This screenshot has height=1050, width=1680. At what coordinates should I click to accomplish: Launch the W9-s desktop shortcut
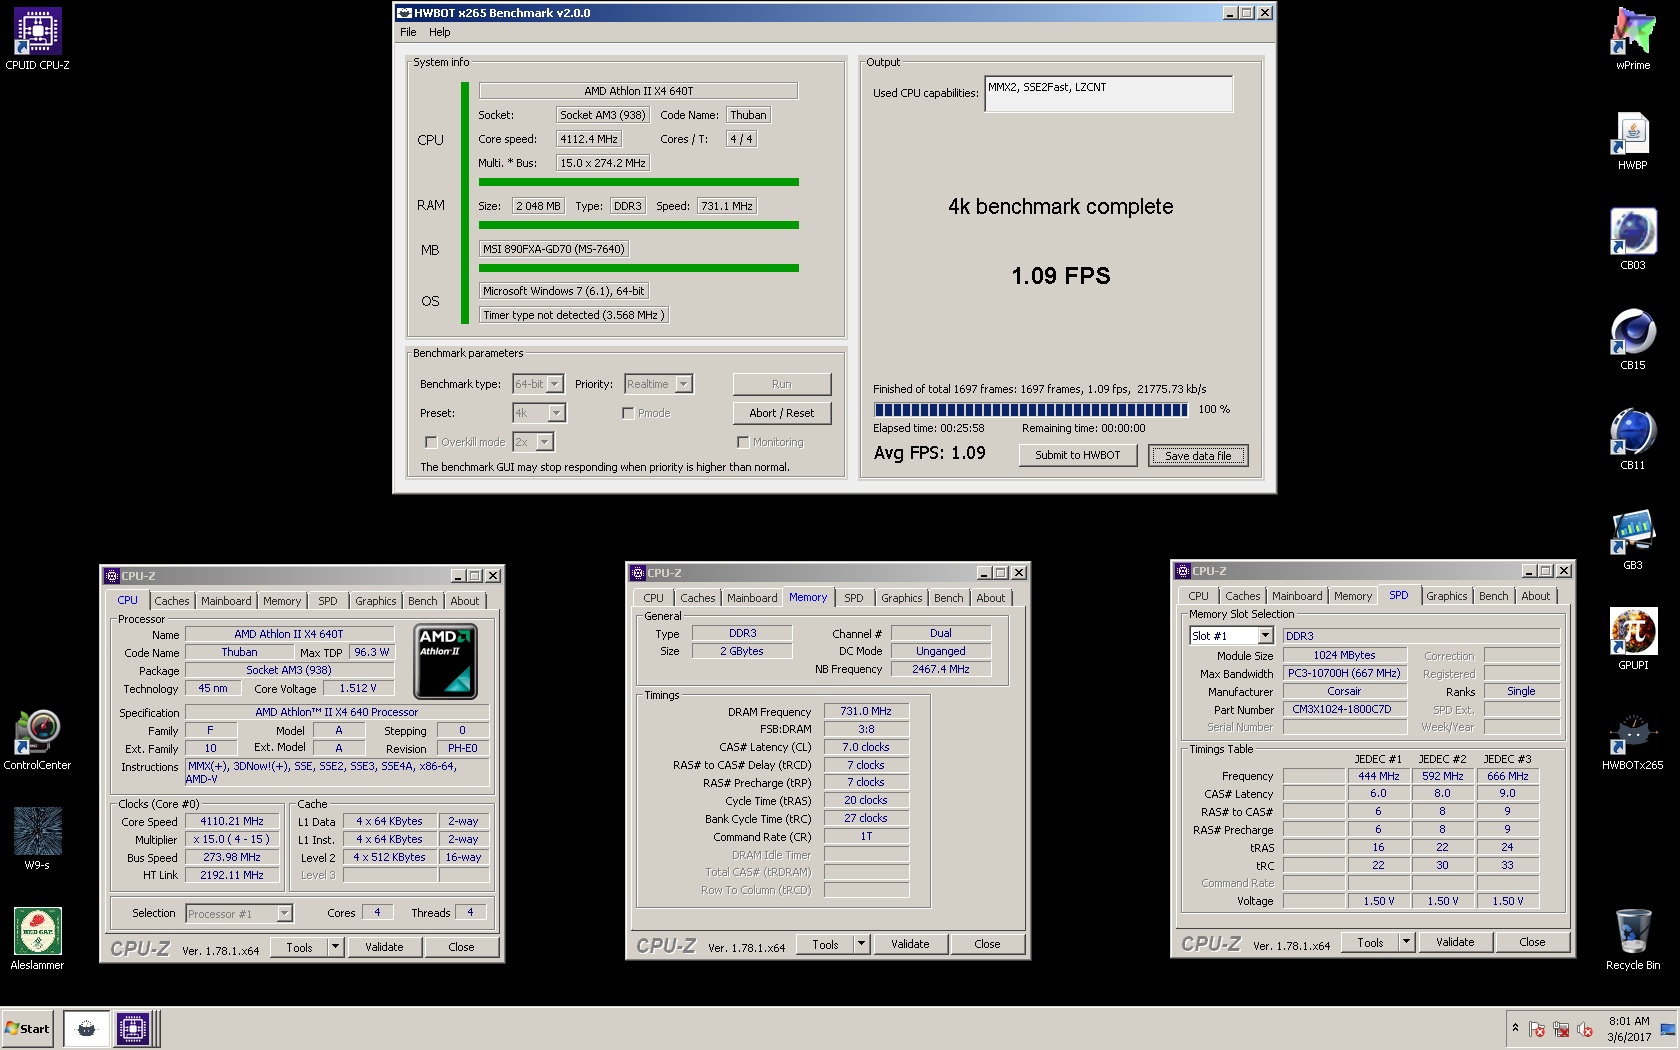coord(37,839)
